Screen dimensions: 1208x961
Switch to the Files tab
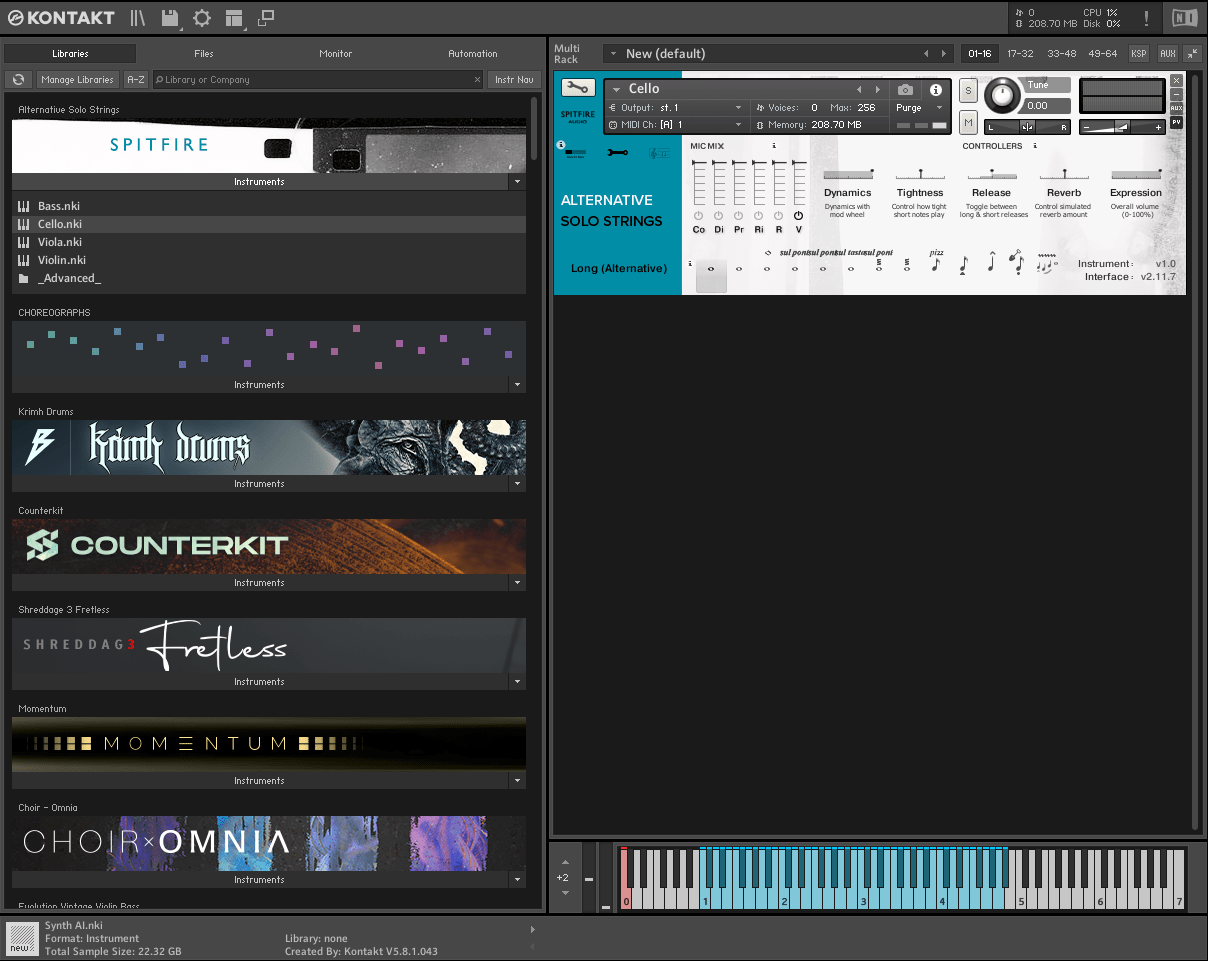click(x=203, y=54)
